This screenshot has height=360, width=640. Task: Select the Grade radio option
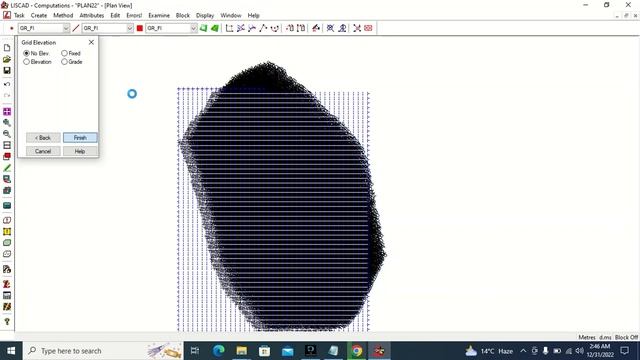point(64,62)
